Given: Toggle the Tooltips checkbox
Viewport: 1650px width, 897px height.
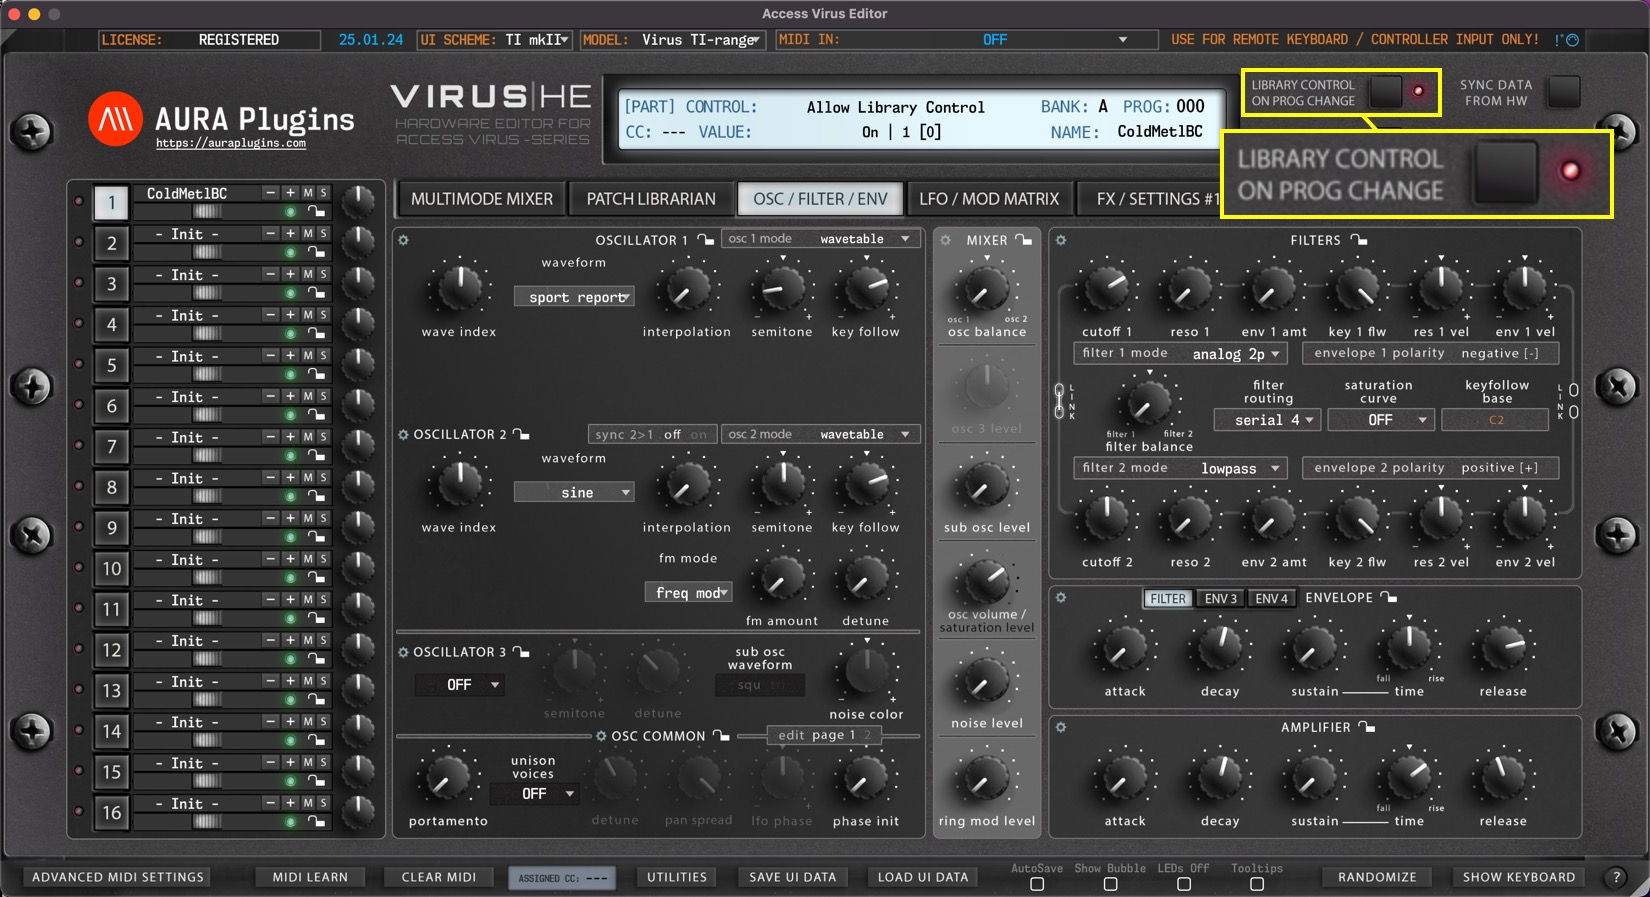Looking at the screenshot, I should pyautogui.click(x=1257, y=884).
